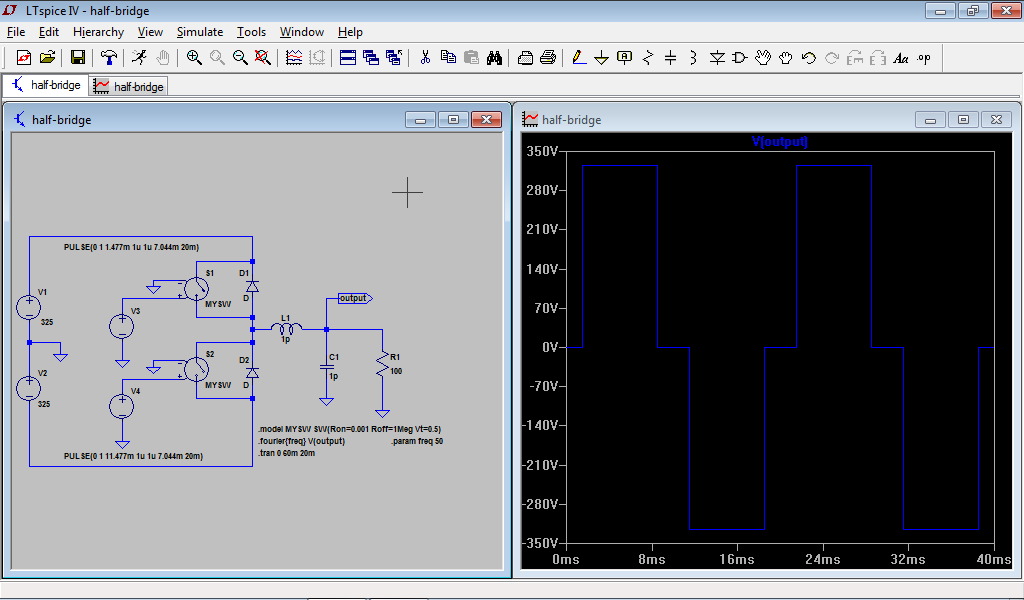Select capacitor C1 symbol in schematic
The width and height of the screenshot is (1024, 600).
[x=327, y=368]
